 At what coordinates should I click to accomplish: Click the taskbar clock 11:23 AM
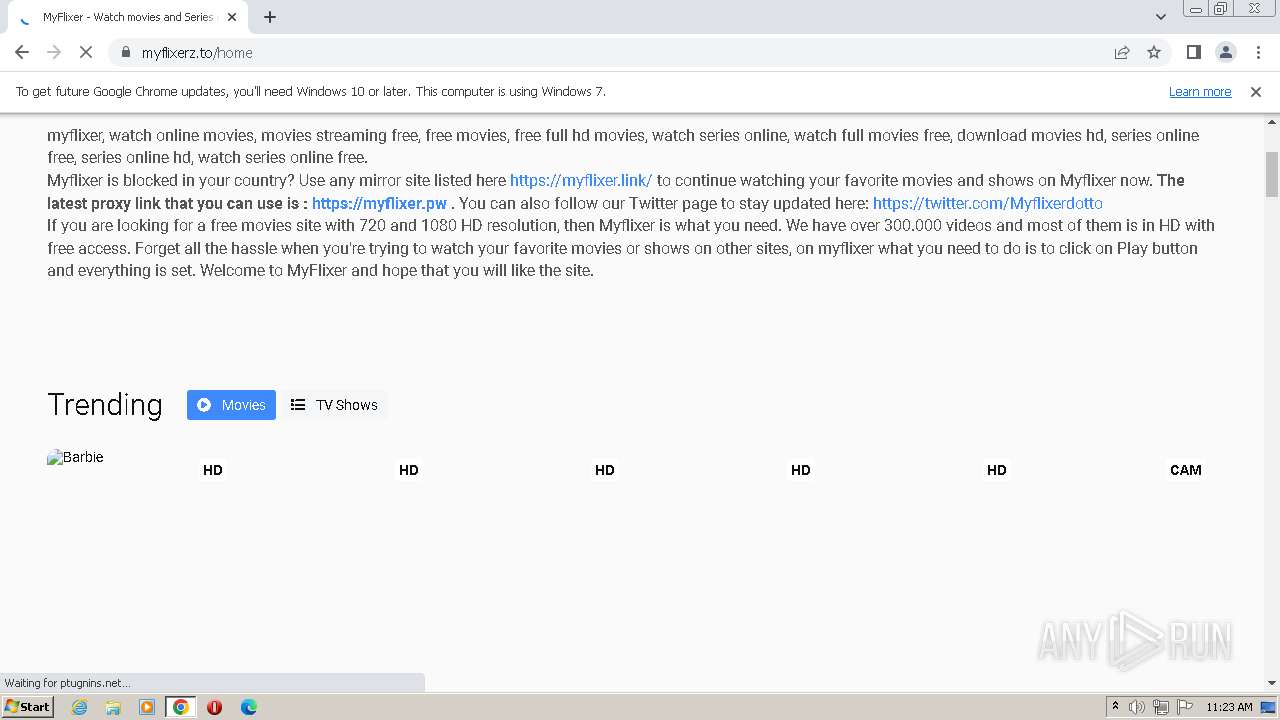click(1229, 707)
